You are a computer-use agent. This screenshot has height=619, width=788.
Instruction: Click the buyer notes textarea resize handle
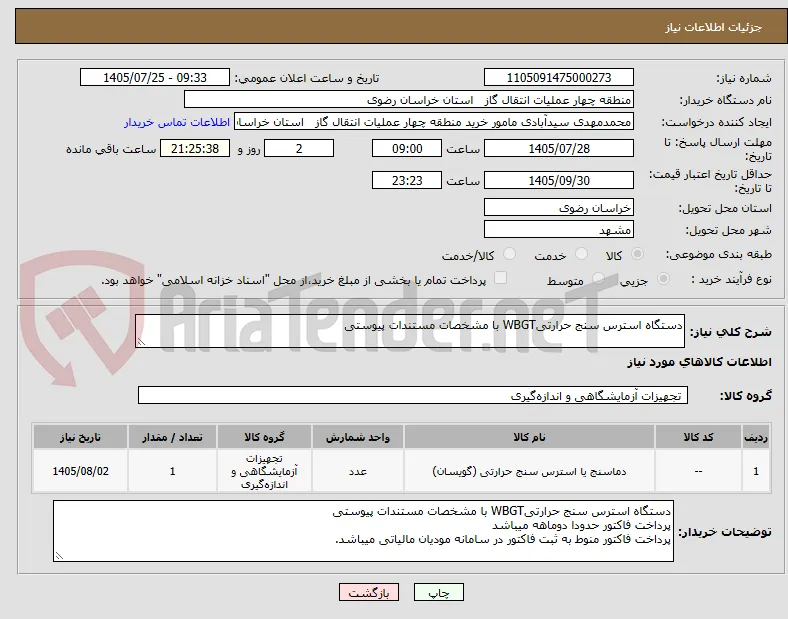(x=59, y=556)
